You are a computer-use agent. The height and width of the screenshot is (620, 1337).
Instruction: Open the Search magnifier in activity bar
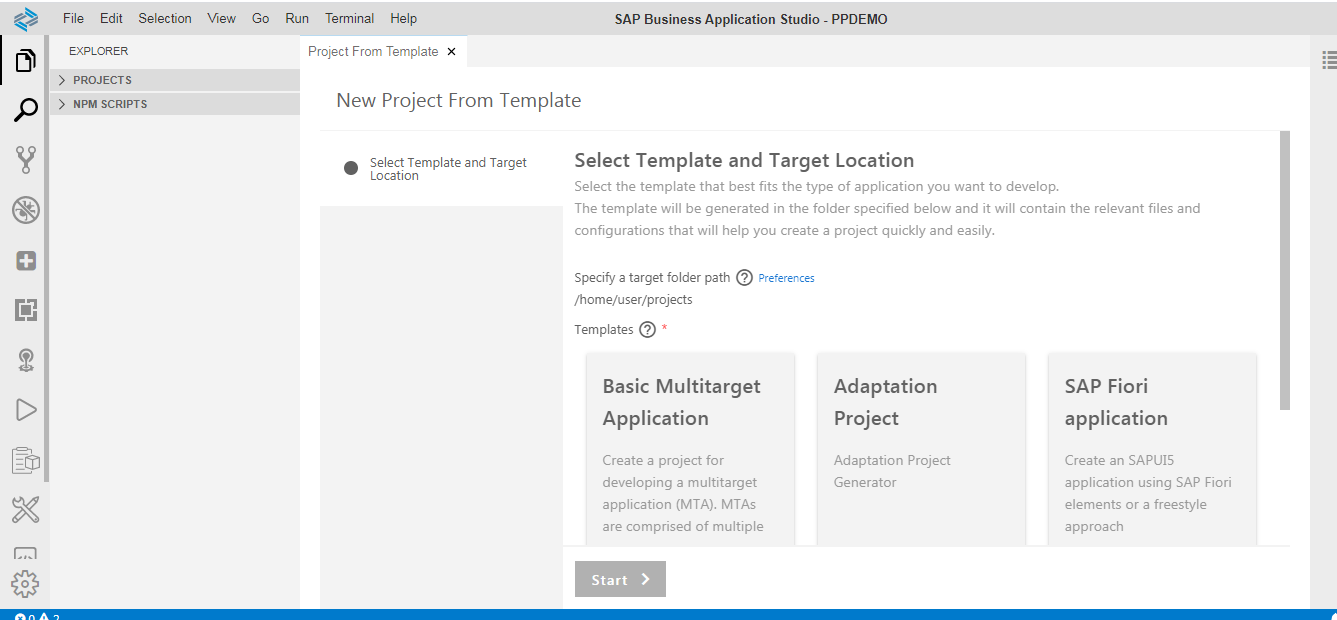tap(25, 110)
